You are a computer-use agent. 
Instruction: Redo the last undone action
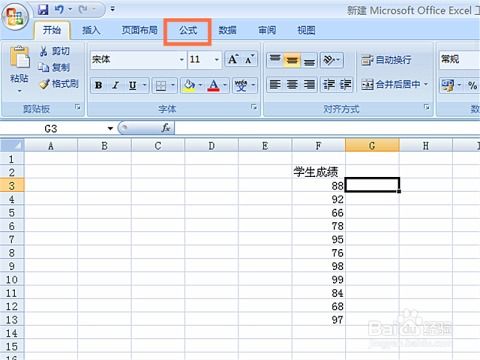83,9
